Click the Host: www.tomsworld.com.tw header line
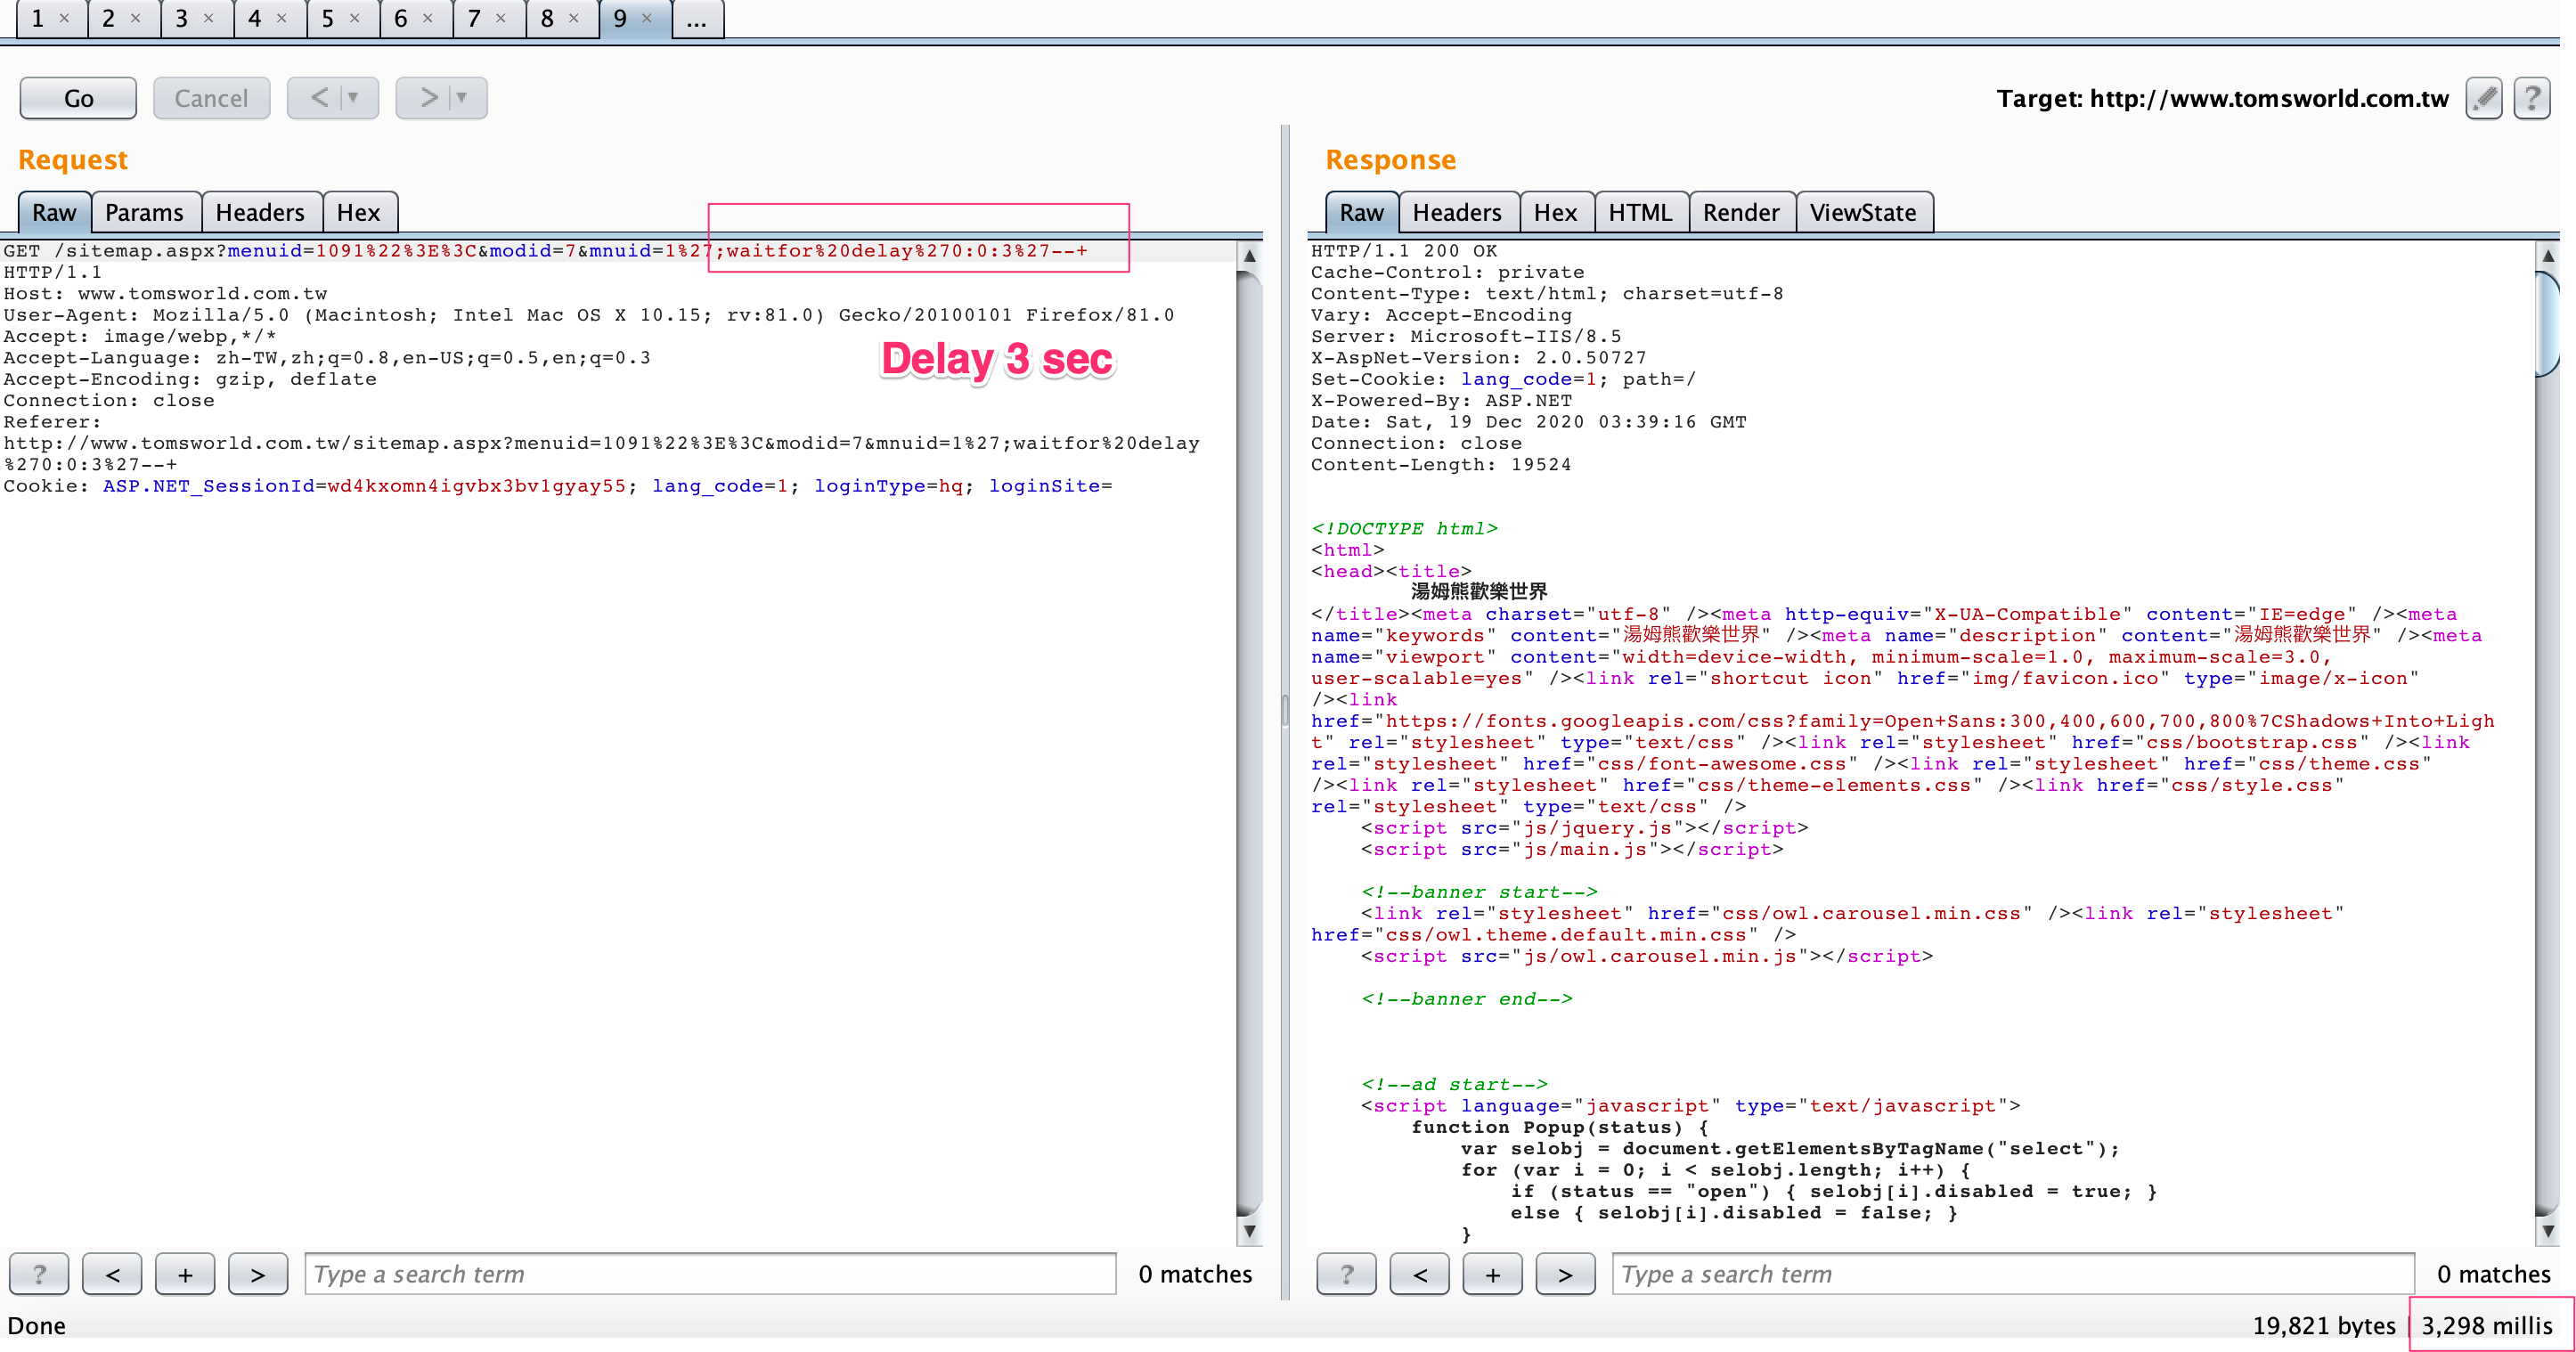2576x1352 pixels. (x=166, y=294)
